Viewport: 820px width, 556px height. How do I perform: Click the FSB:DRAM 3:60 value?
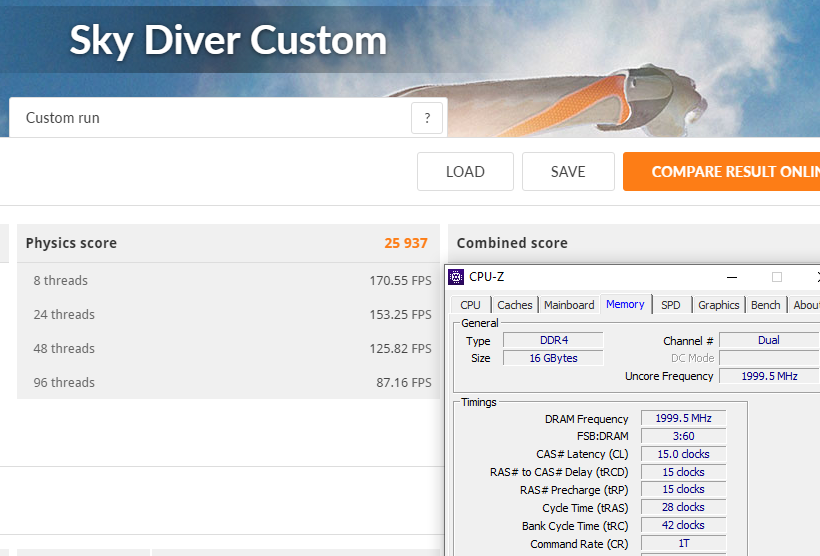point(684,436)
